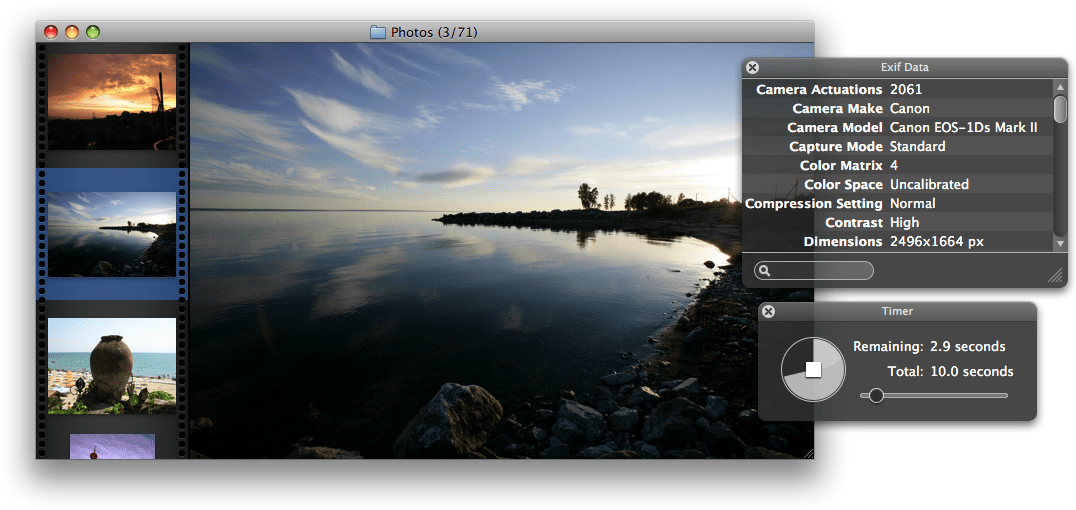Select the Color Space row
The image size is (1076, 510).
point(898,185)
